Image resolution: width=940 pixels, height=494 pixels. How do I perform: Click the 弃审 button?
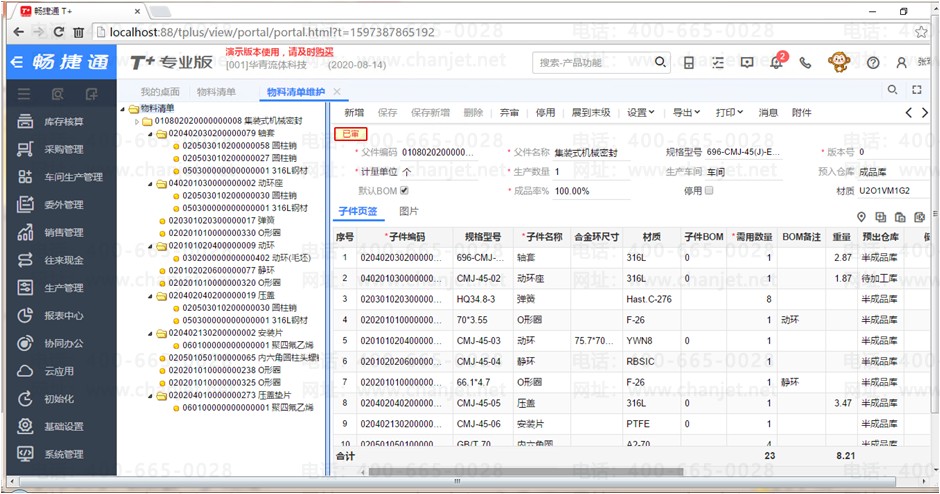pyautogui.click(x=509, y=113)
